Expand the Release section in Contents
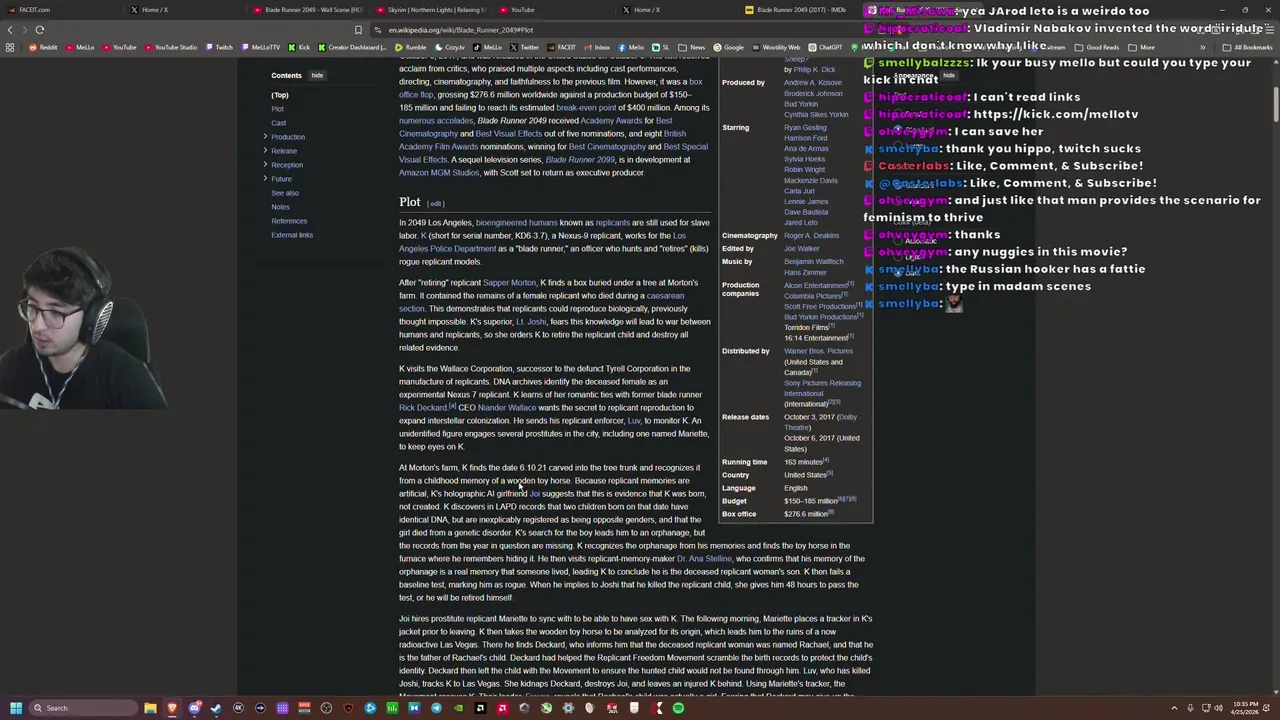The width and height of the screenshot is (1280, 720). coord(265,150)
